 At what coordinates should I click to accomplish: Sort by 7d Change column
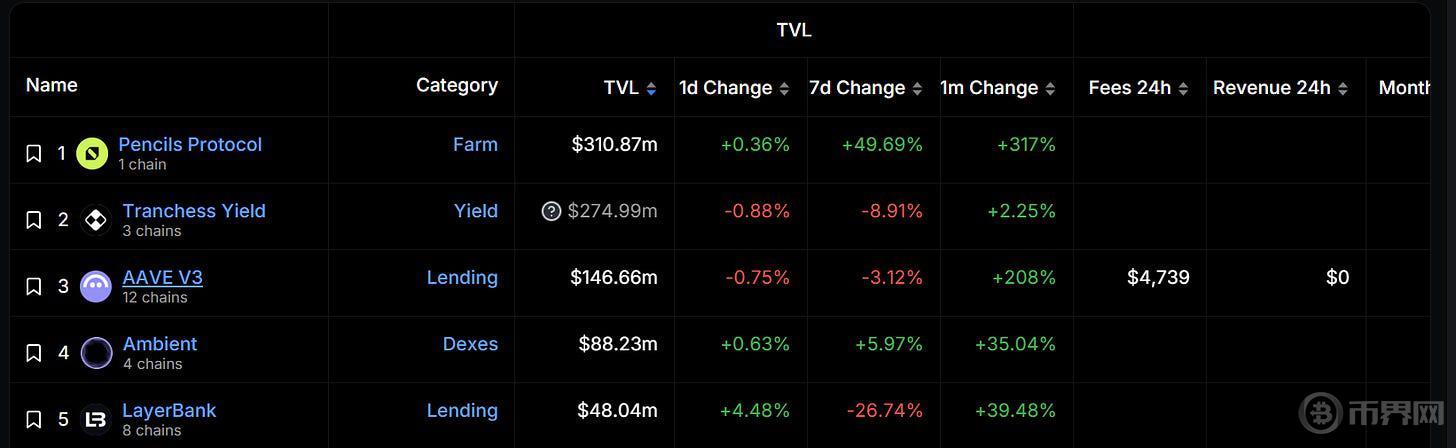click(x=865, y=88)
